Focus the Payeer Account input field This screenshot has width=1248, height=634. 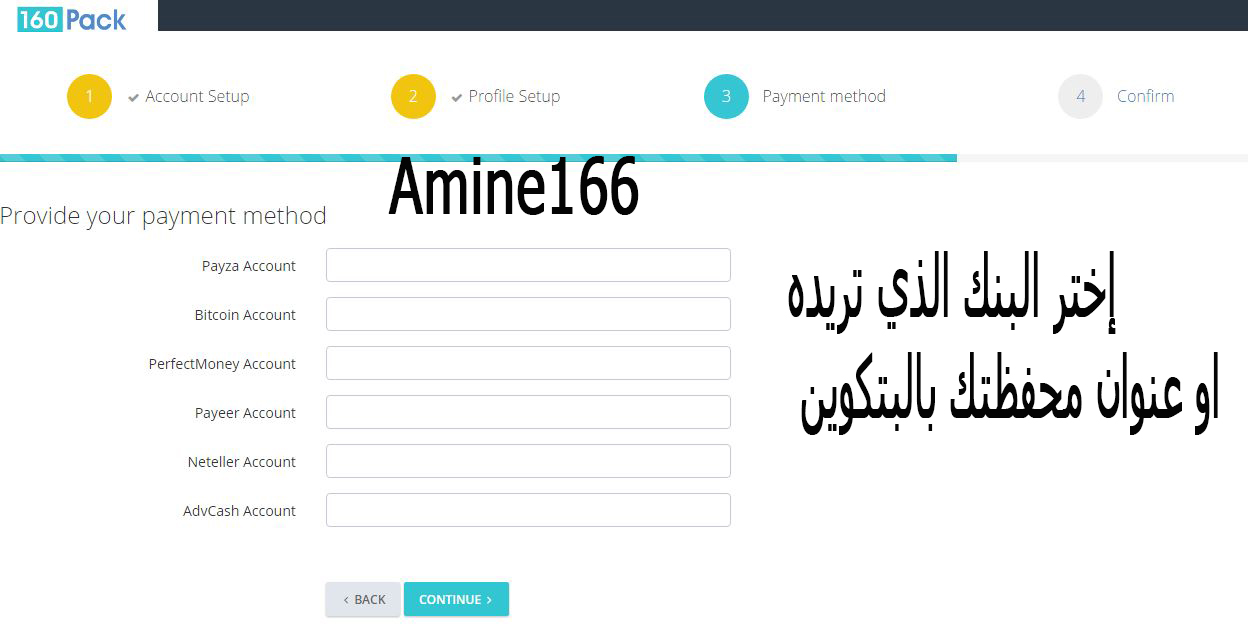pyautogui.click(x=528, y=412)
